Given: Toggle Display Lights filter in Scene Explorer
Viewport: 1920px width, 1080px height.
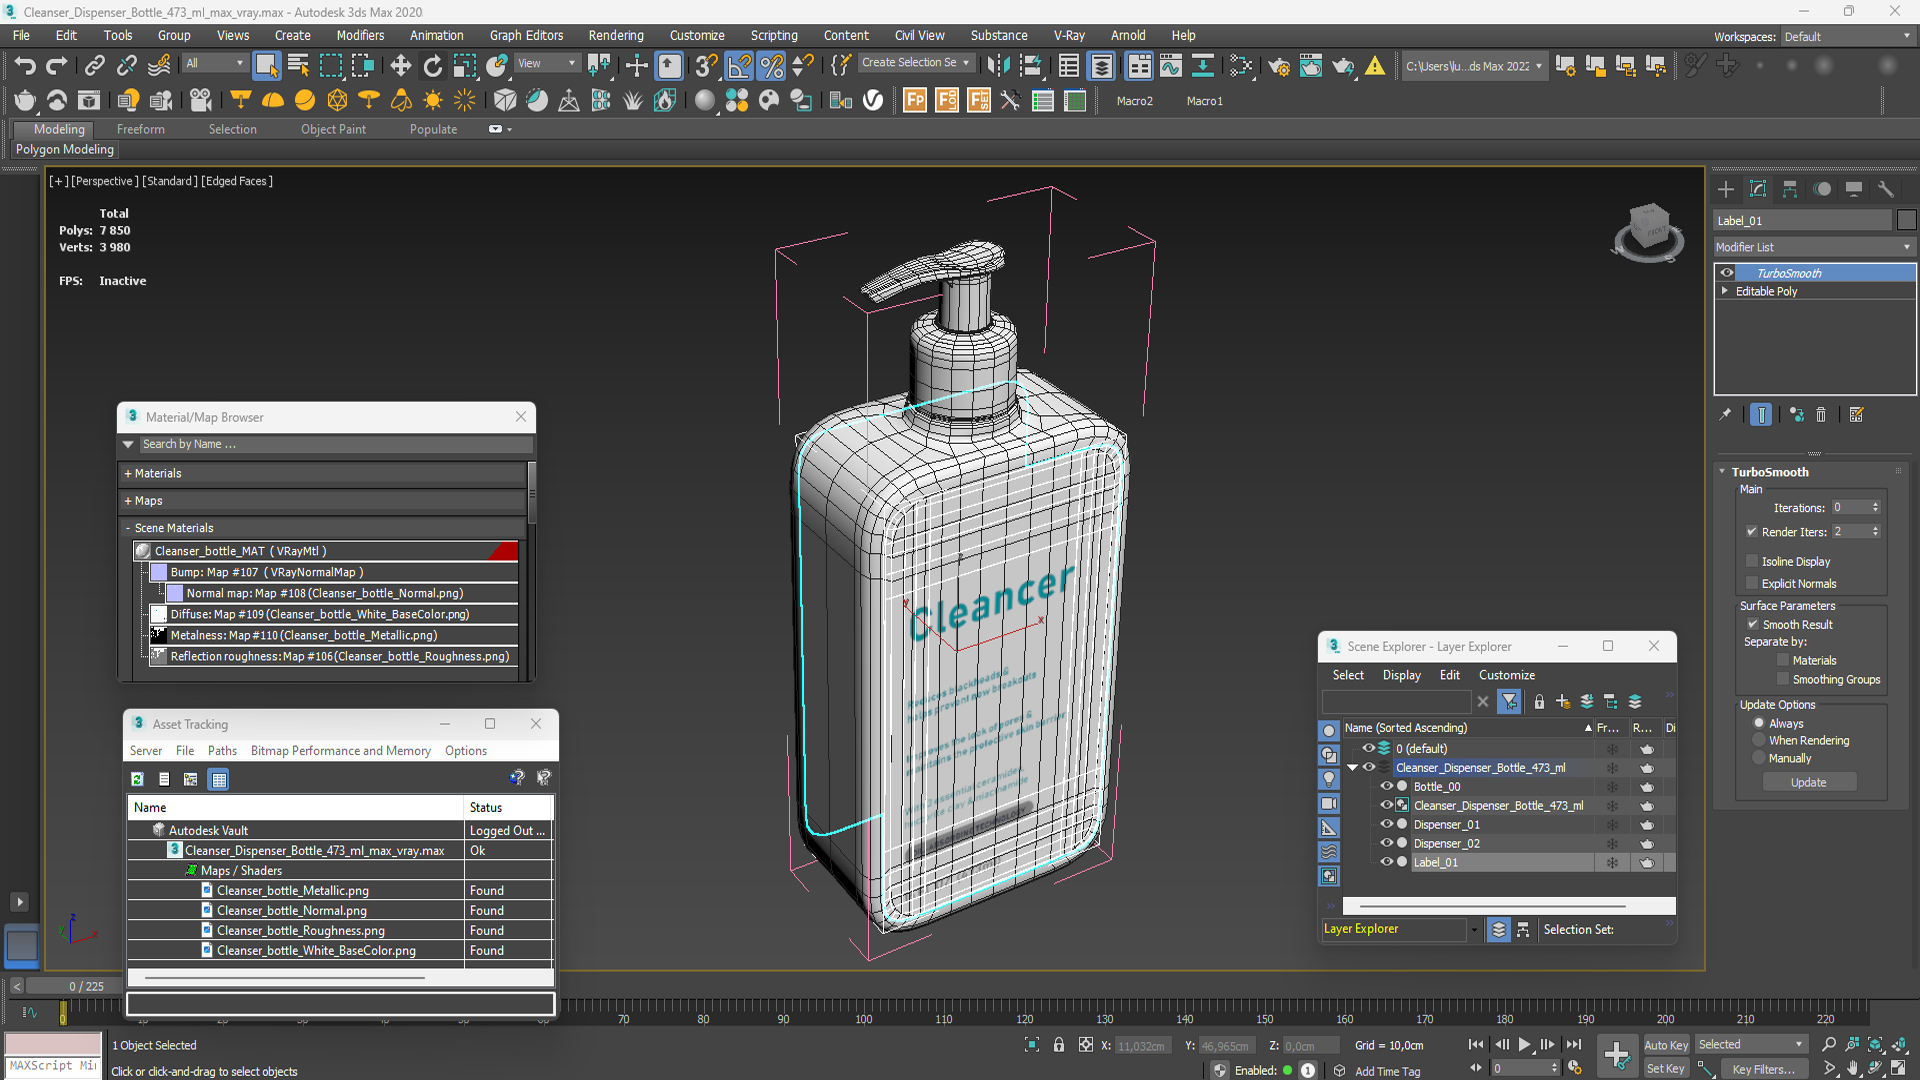Looking at the screenshot, I should pyautogui.click(x=1329, y=779).
